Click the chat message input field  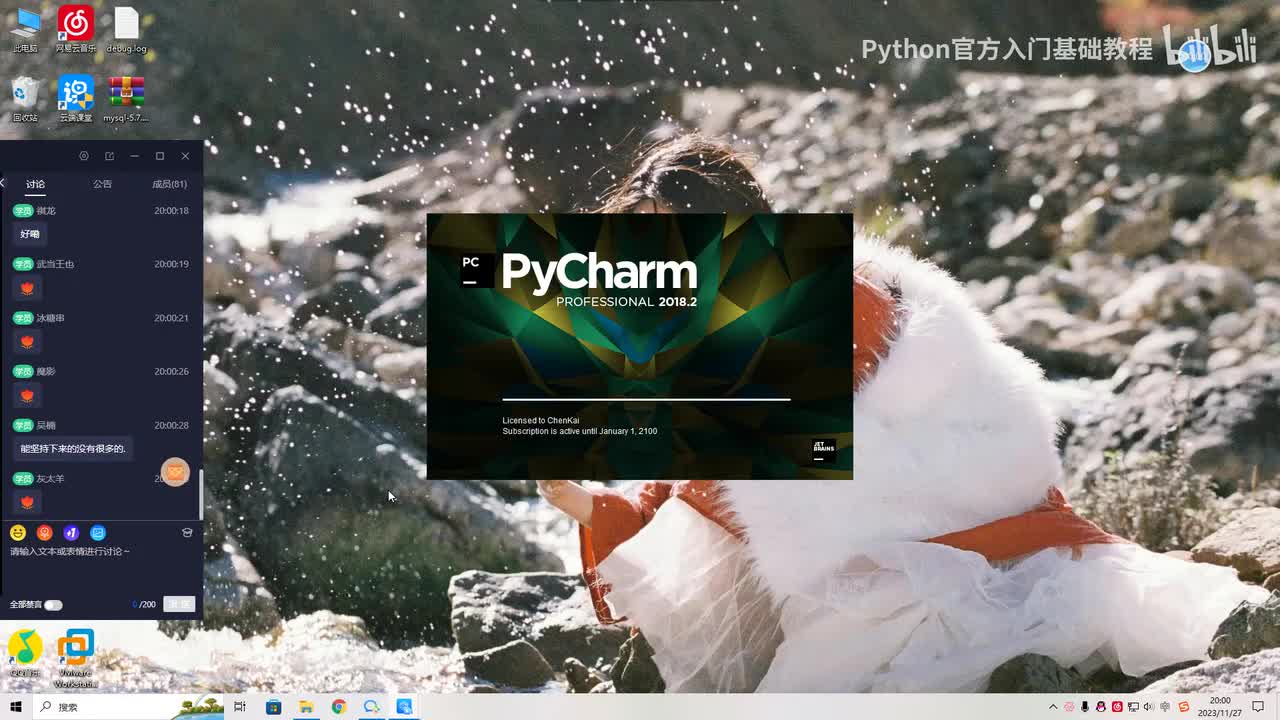coord(100,568)
